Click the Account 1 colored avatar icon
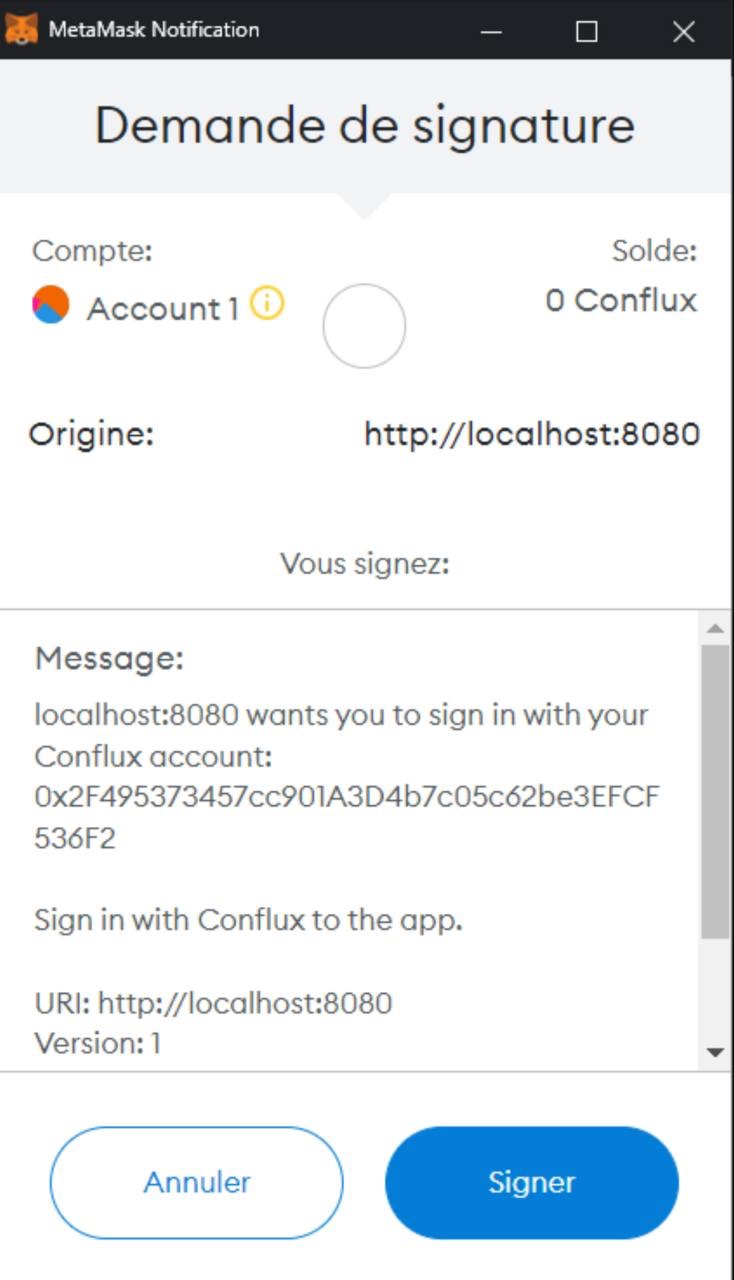The width and height of the screenshot is (734, 1280). pos(51,304)
